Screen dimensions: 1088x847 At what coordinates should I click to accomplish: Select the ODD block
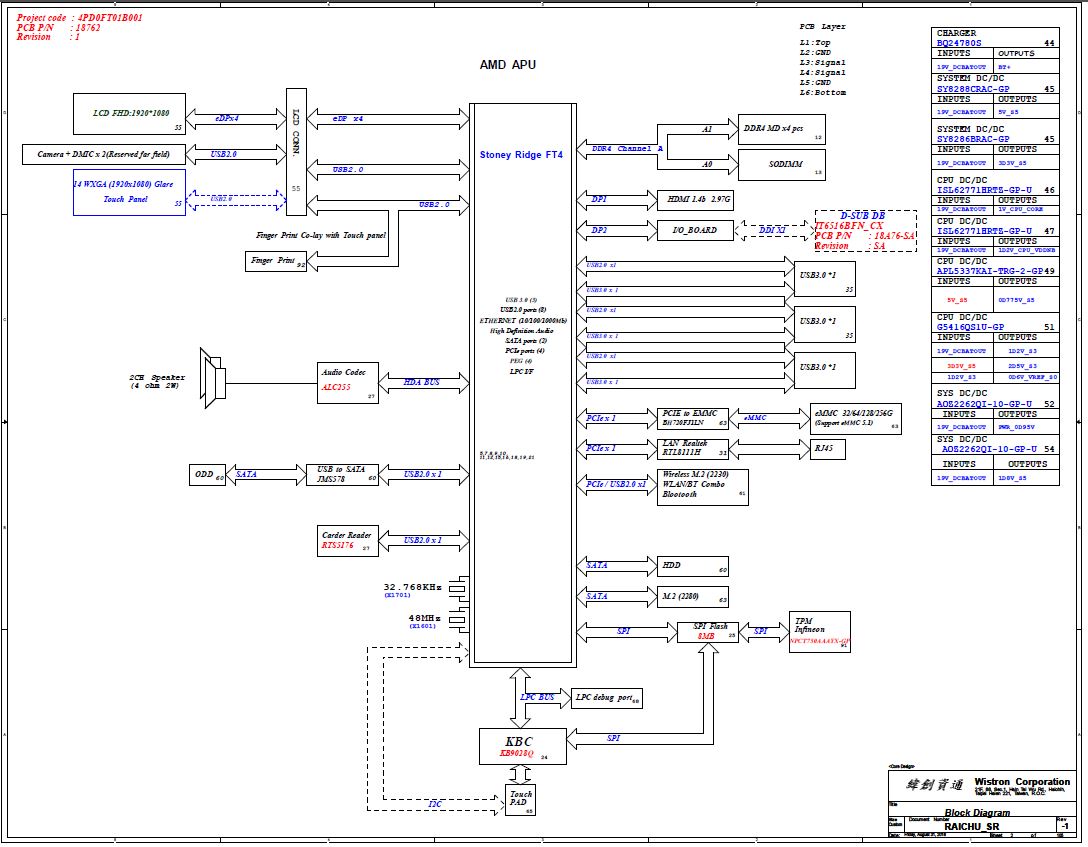[x=207, y=474]
